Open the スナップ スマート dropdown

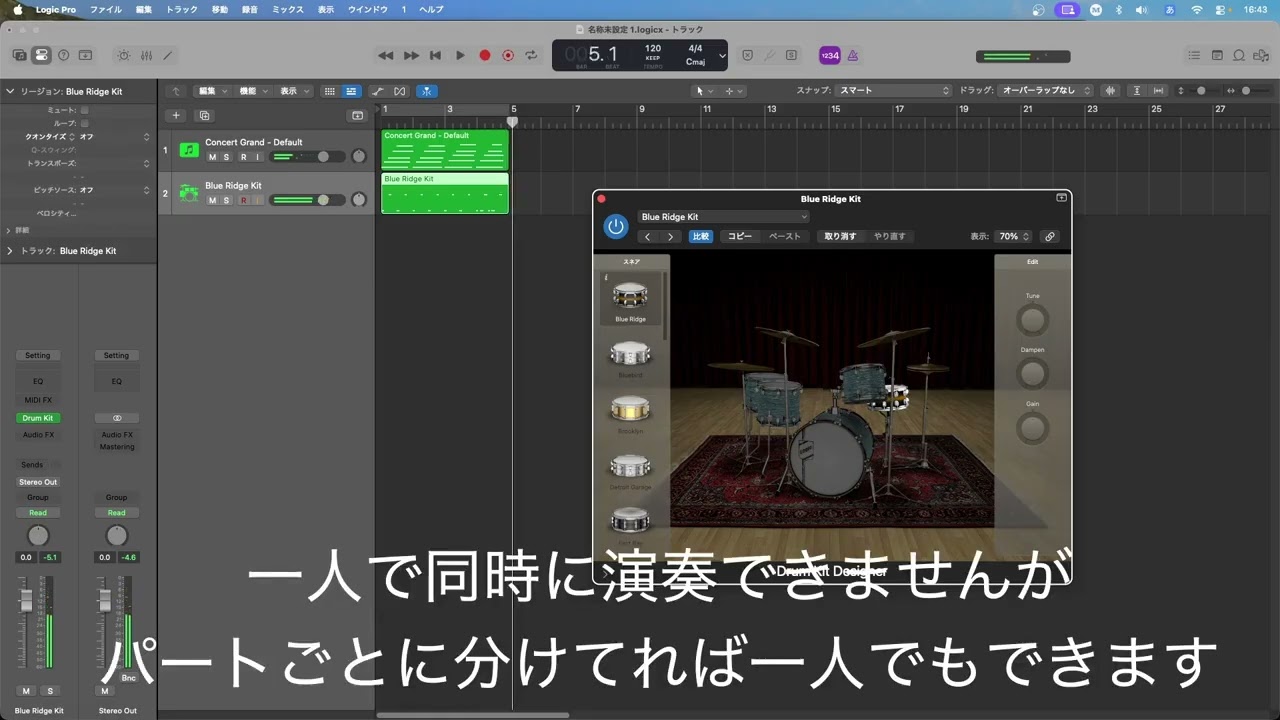coord(893,91)
